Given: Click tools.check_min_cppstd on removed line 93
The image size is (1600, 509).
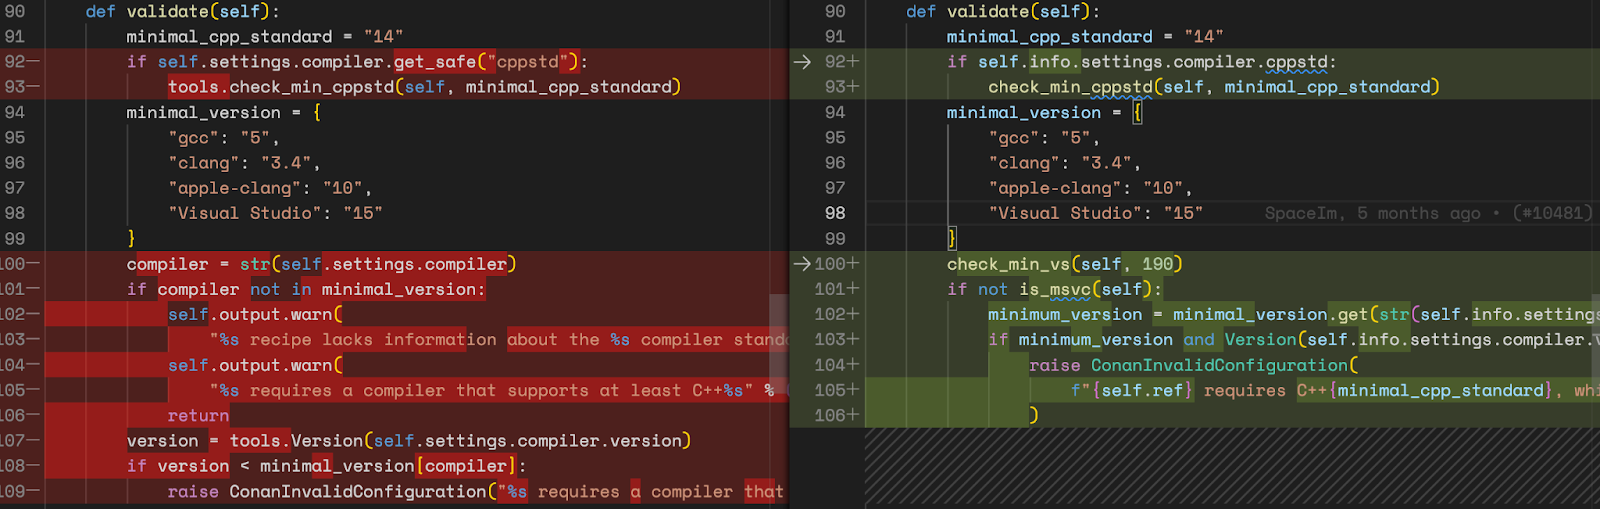Looking at the screenshot, I should [x=281, y=87].
